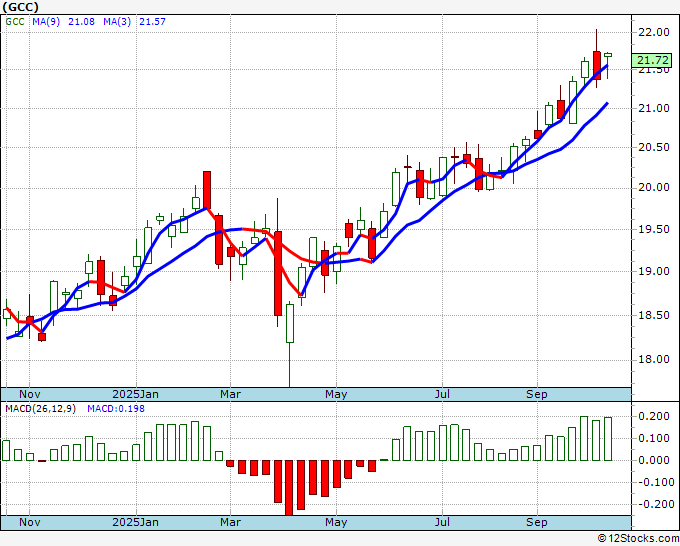Click the 21.00 price axis label
Viewport: 680px width, 546px height.
pyautogui.click(x=654, y=108)
